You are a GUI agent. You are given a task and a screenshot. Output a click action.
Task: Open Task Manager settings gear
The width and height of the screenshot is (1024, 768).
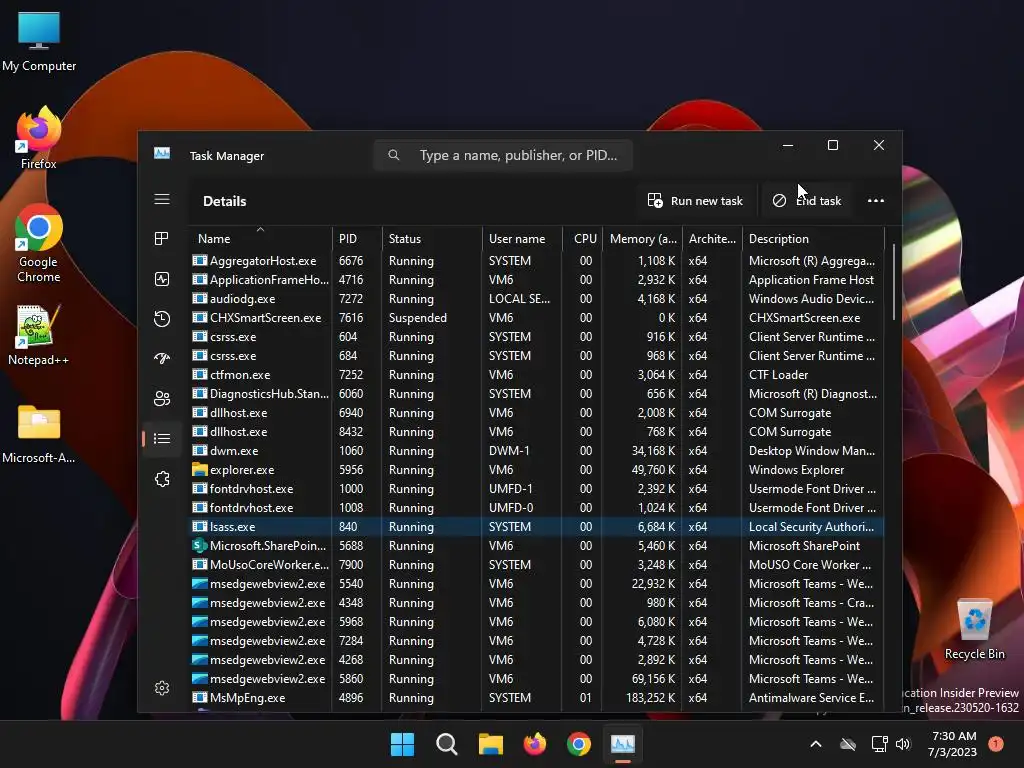162,688
